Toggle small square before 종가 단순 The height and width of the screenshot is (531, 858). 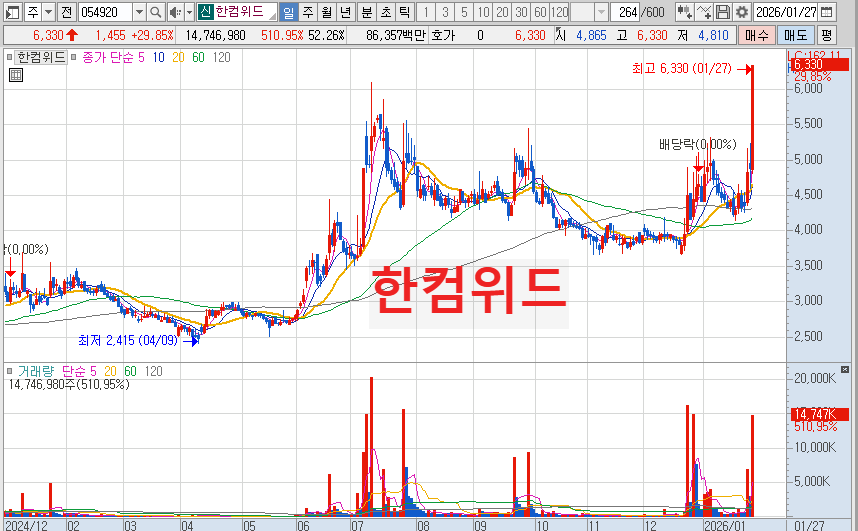coord(73,57)
